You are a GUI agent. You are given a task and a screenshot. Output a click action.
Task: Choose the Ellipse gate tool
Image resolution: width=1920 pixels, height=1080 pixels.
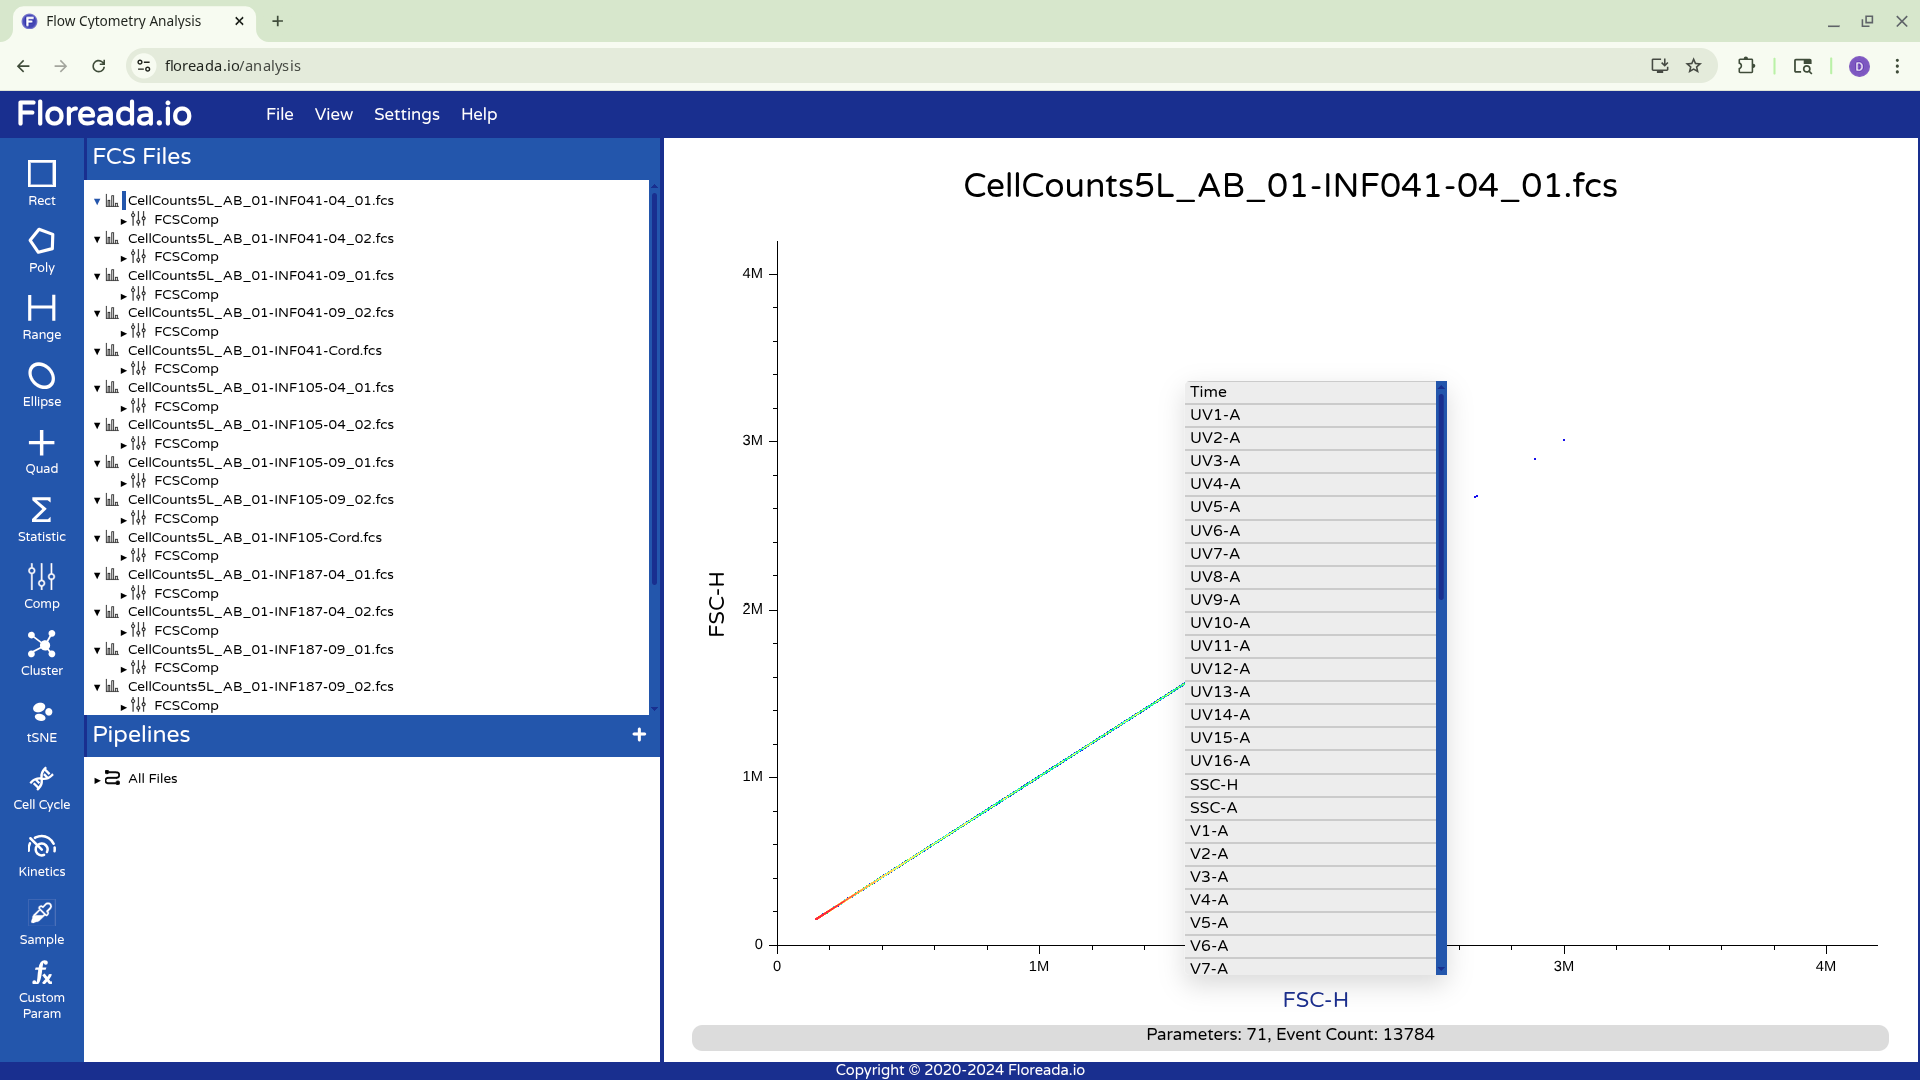point(41,384)
